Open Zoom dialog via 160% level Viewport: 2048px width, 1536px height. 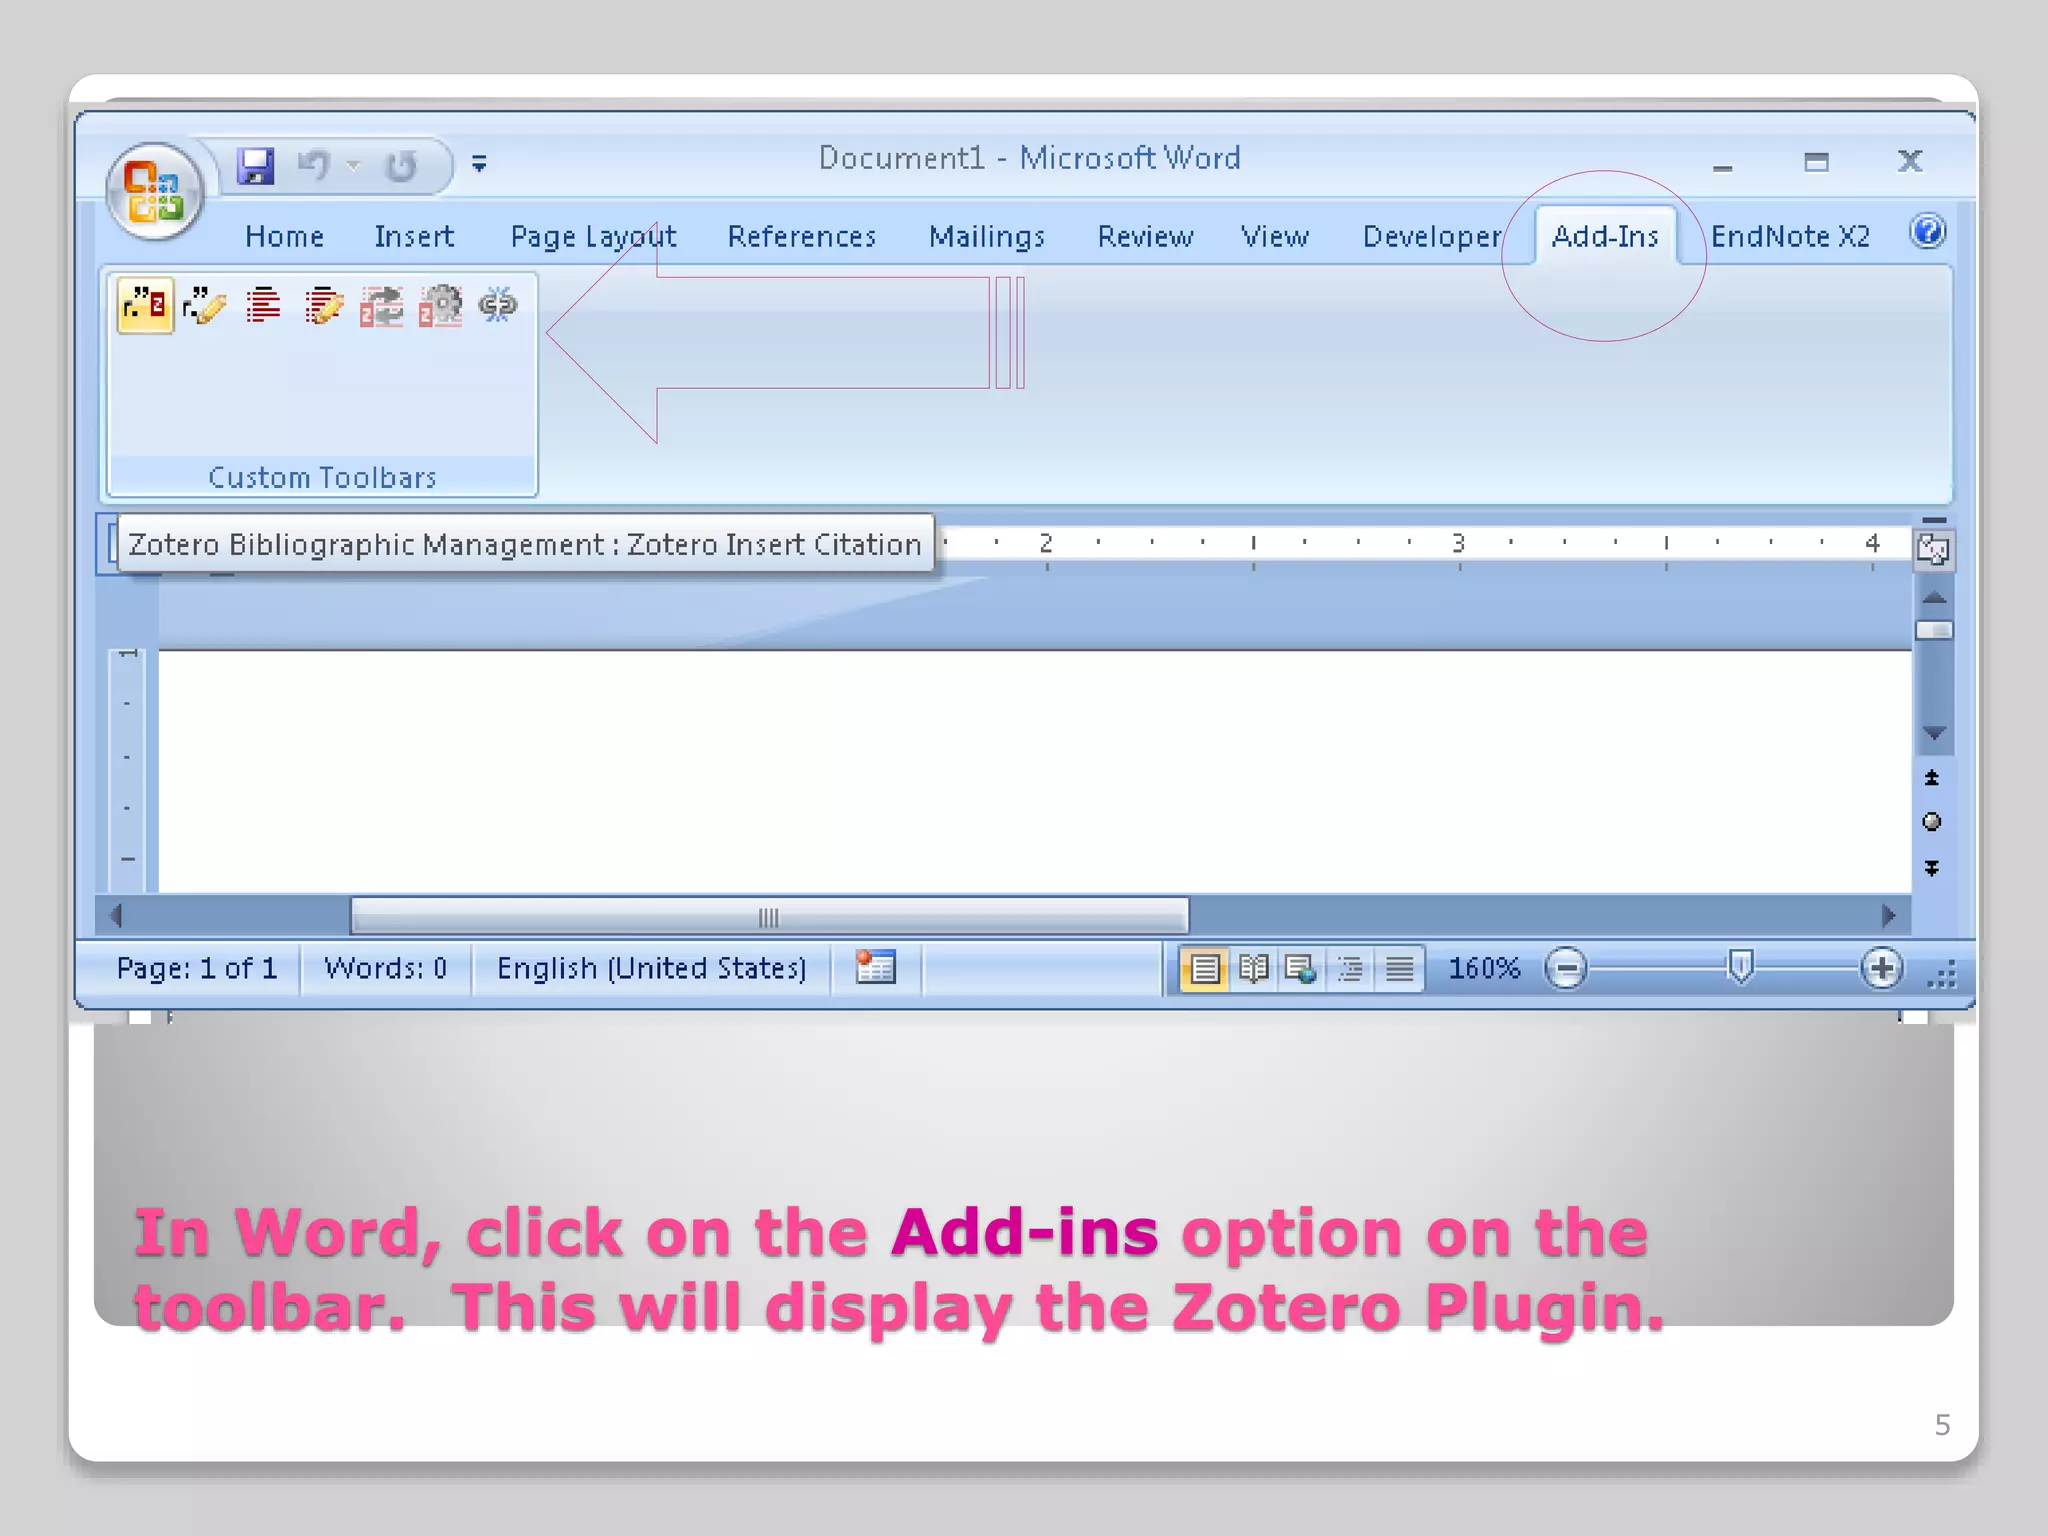pyautogui.click(x=1484, y=968)
